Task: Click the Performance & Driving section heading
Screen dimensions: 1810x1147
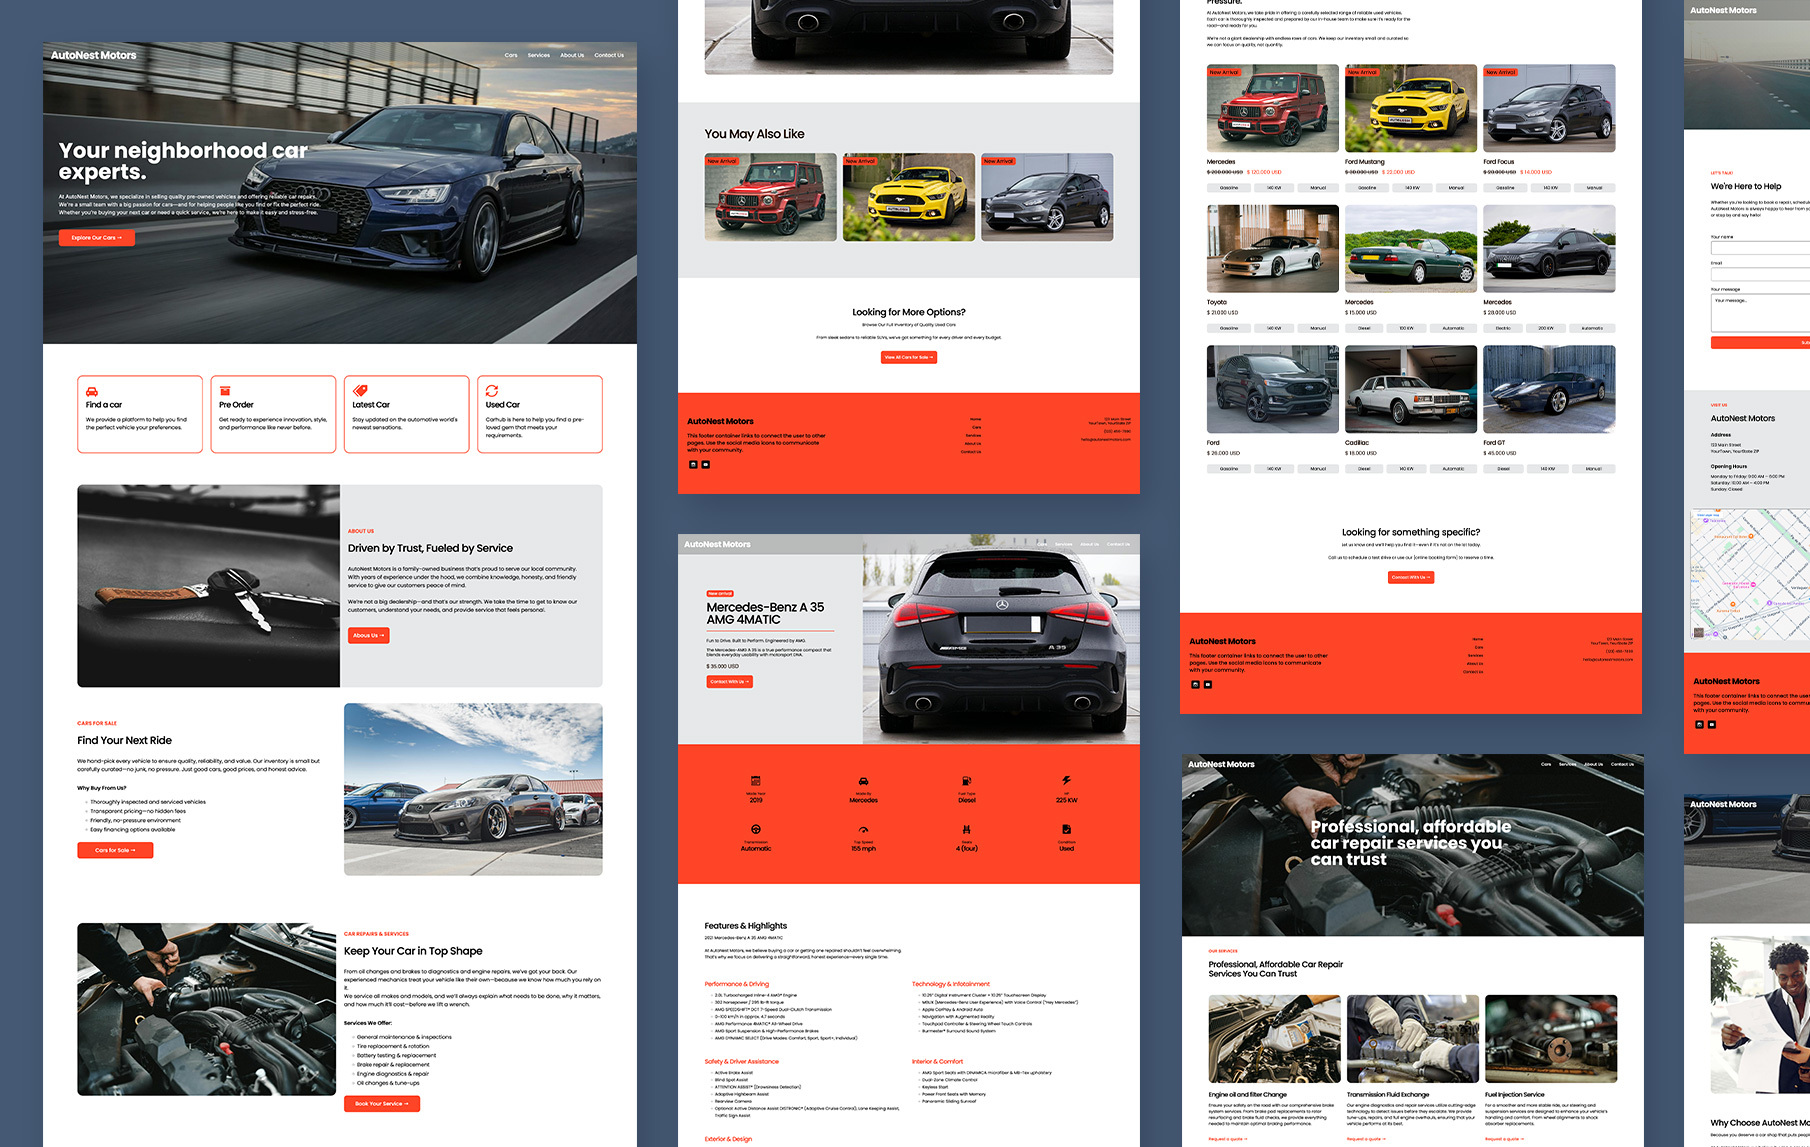Action: click(x=737, y=984)
